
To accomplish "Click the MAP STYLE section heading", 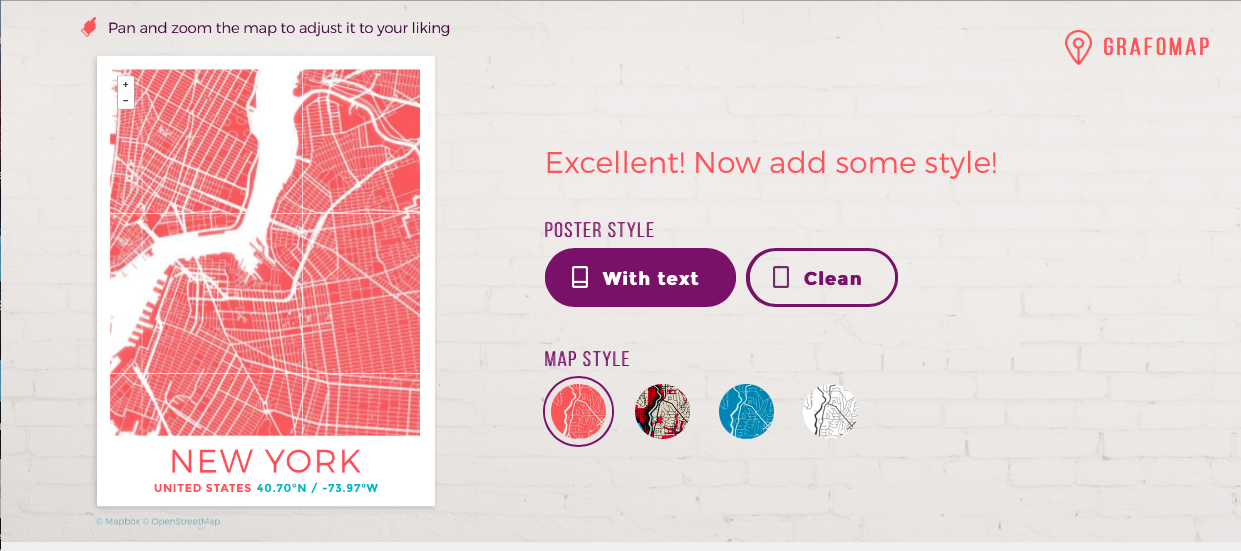I will (587, 359).
